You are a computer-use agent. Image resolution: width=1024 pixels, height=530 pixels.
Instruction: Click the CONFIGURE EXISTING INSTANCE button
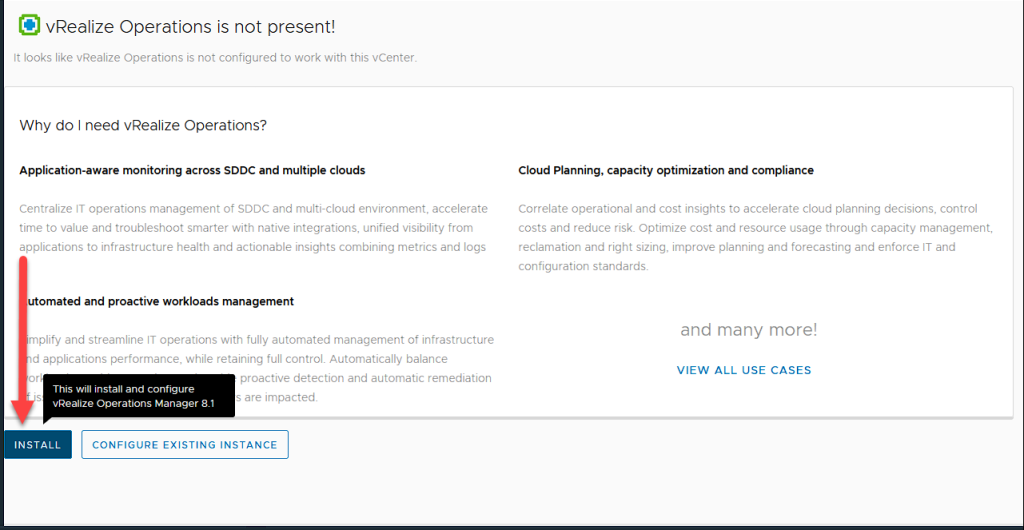[x=185, y=445]
